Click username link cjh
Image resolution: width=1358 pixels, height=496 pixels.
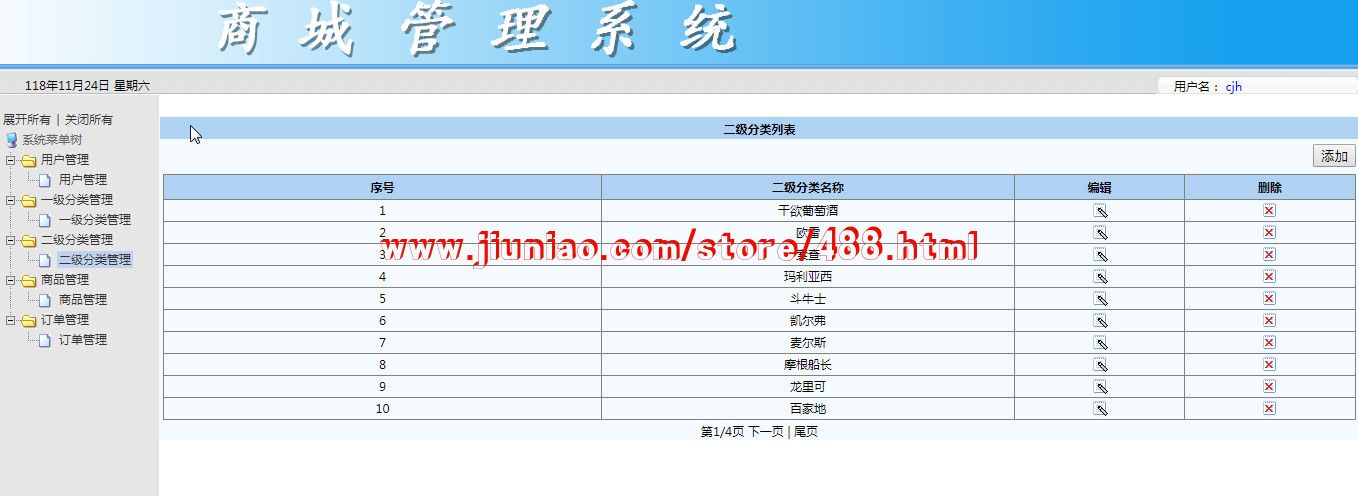[x=1233, y=87]
